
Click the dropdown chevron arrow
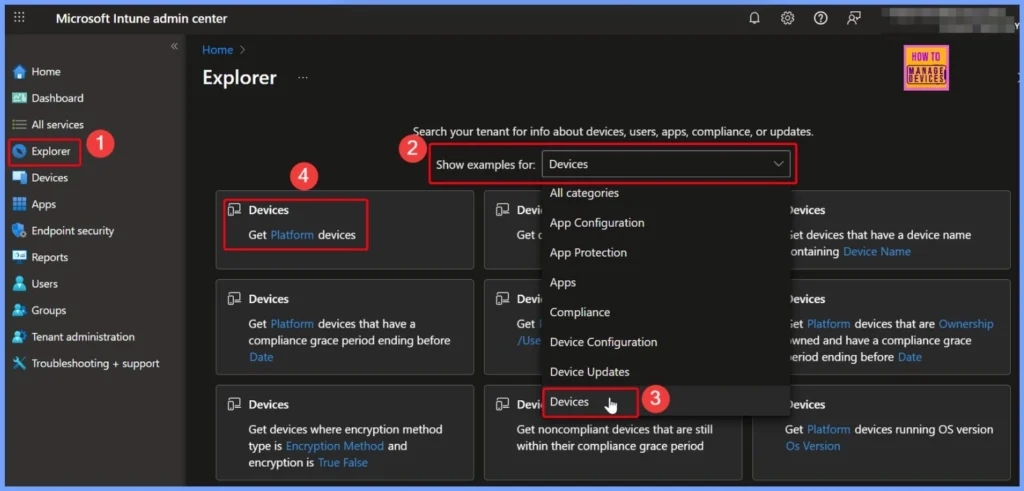pos(778,164)
